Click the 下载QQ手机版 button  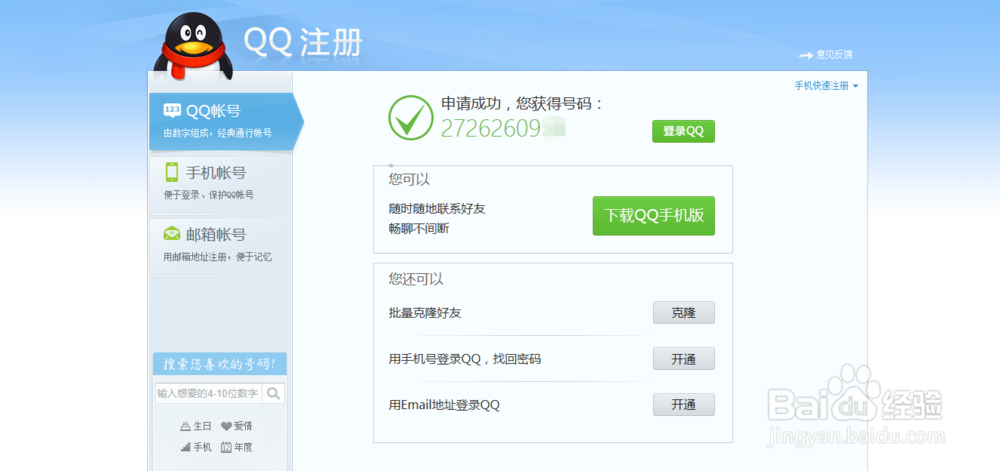point(654,215)
